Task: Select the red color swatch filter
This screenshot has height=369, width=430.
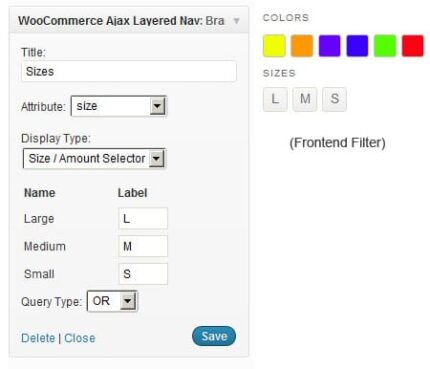Action: [x=413, y=46]
